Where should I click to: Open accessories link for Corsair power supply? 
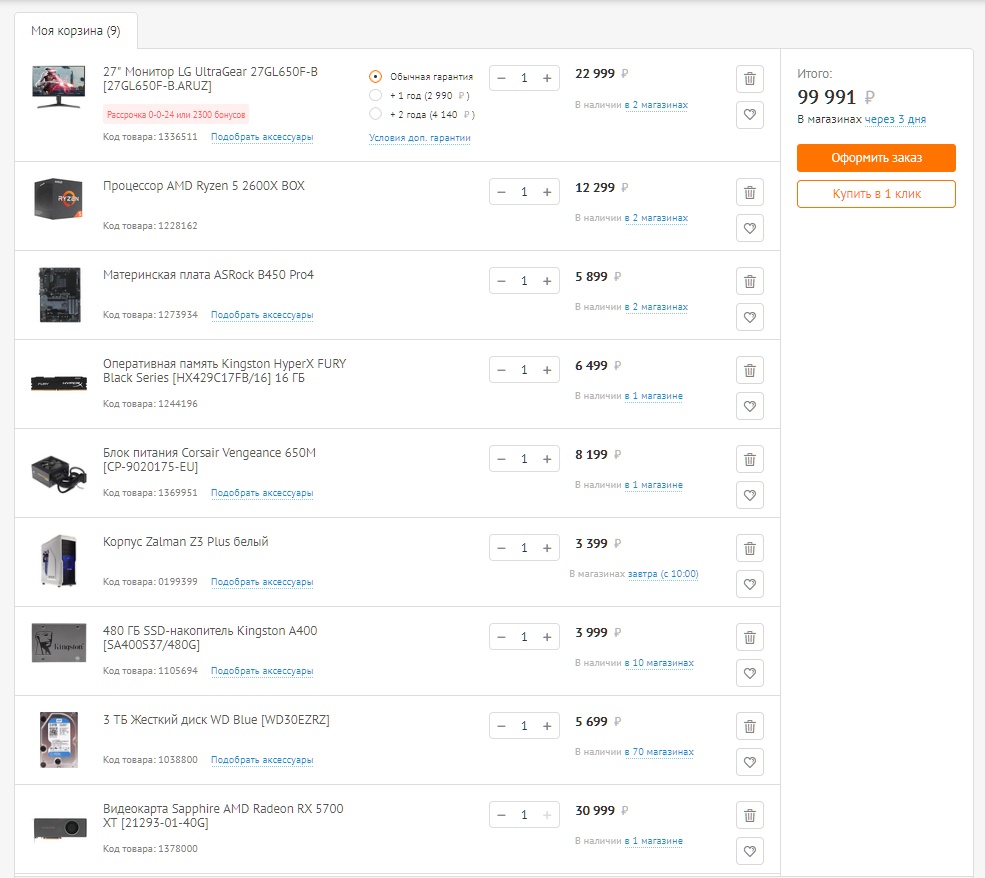262,493
